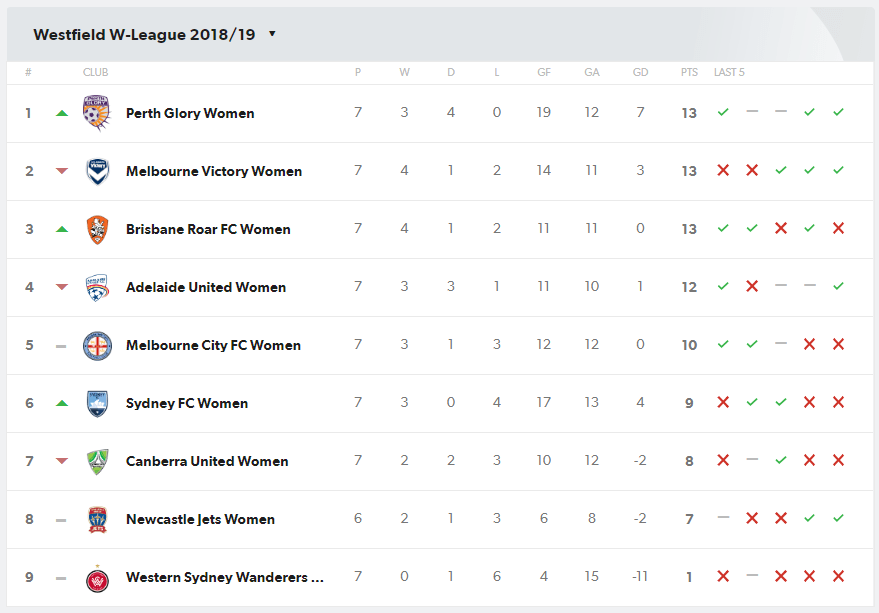This screenshot has width=879, height=613.
Task: Click the Adelaide United Women badge
Action: pyautogui.click(x=98, y=287)
